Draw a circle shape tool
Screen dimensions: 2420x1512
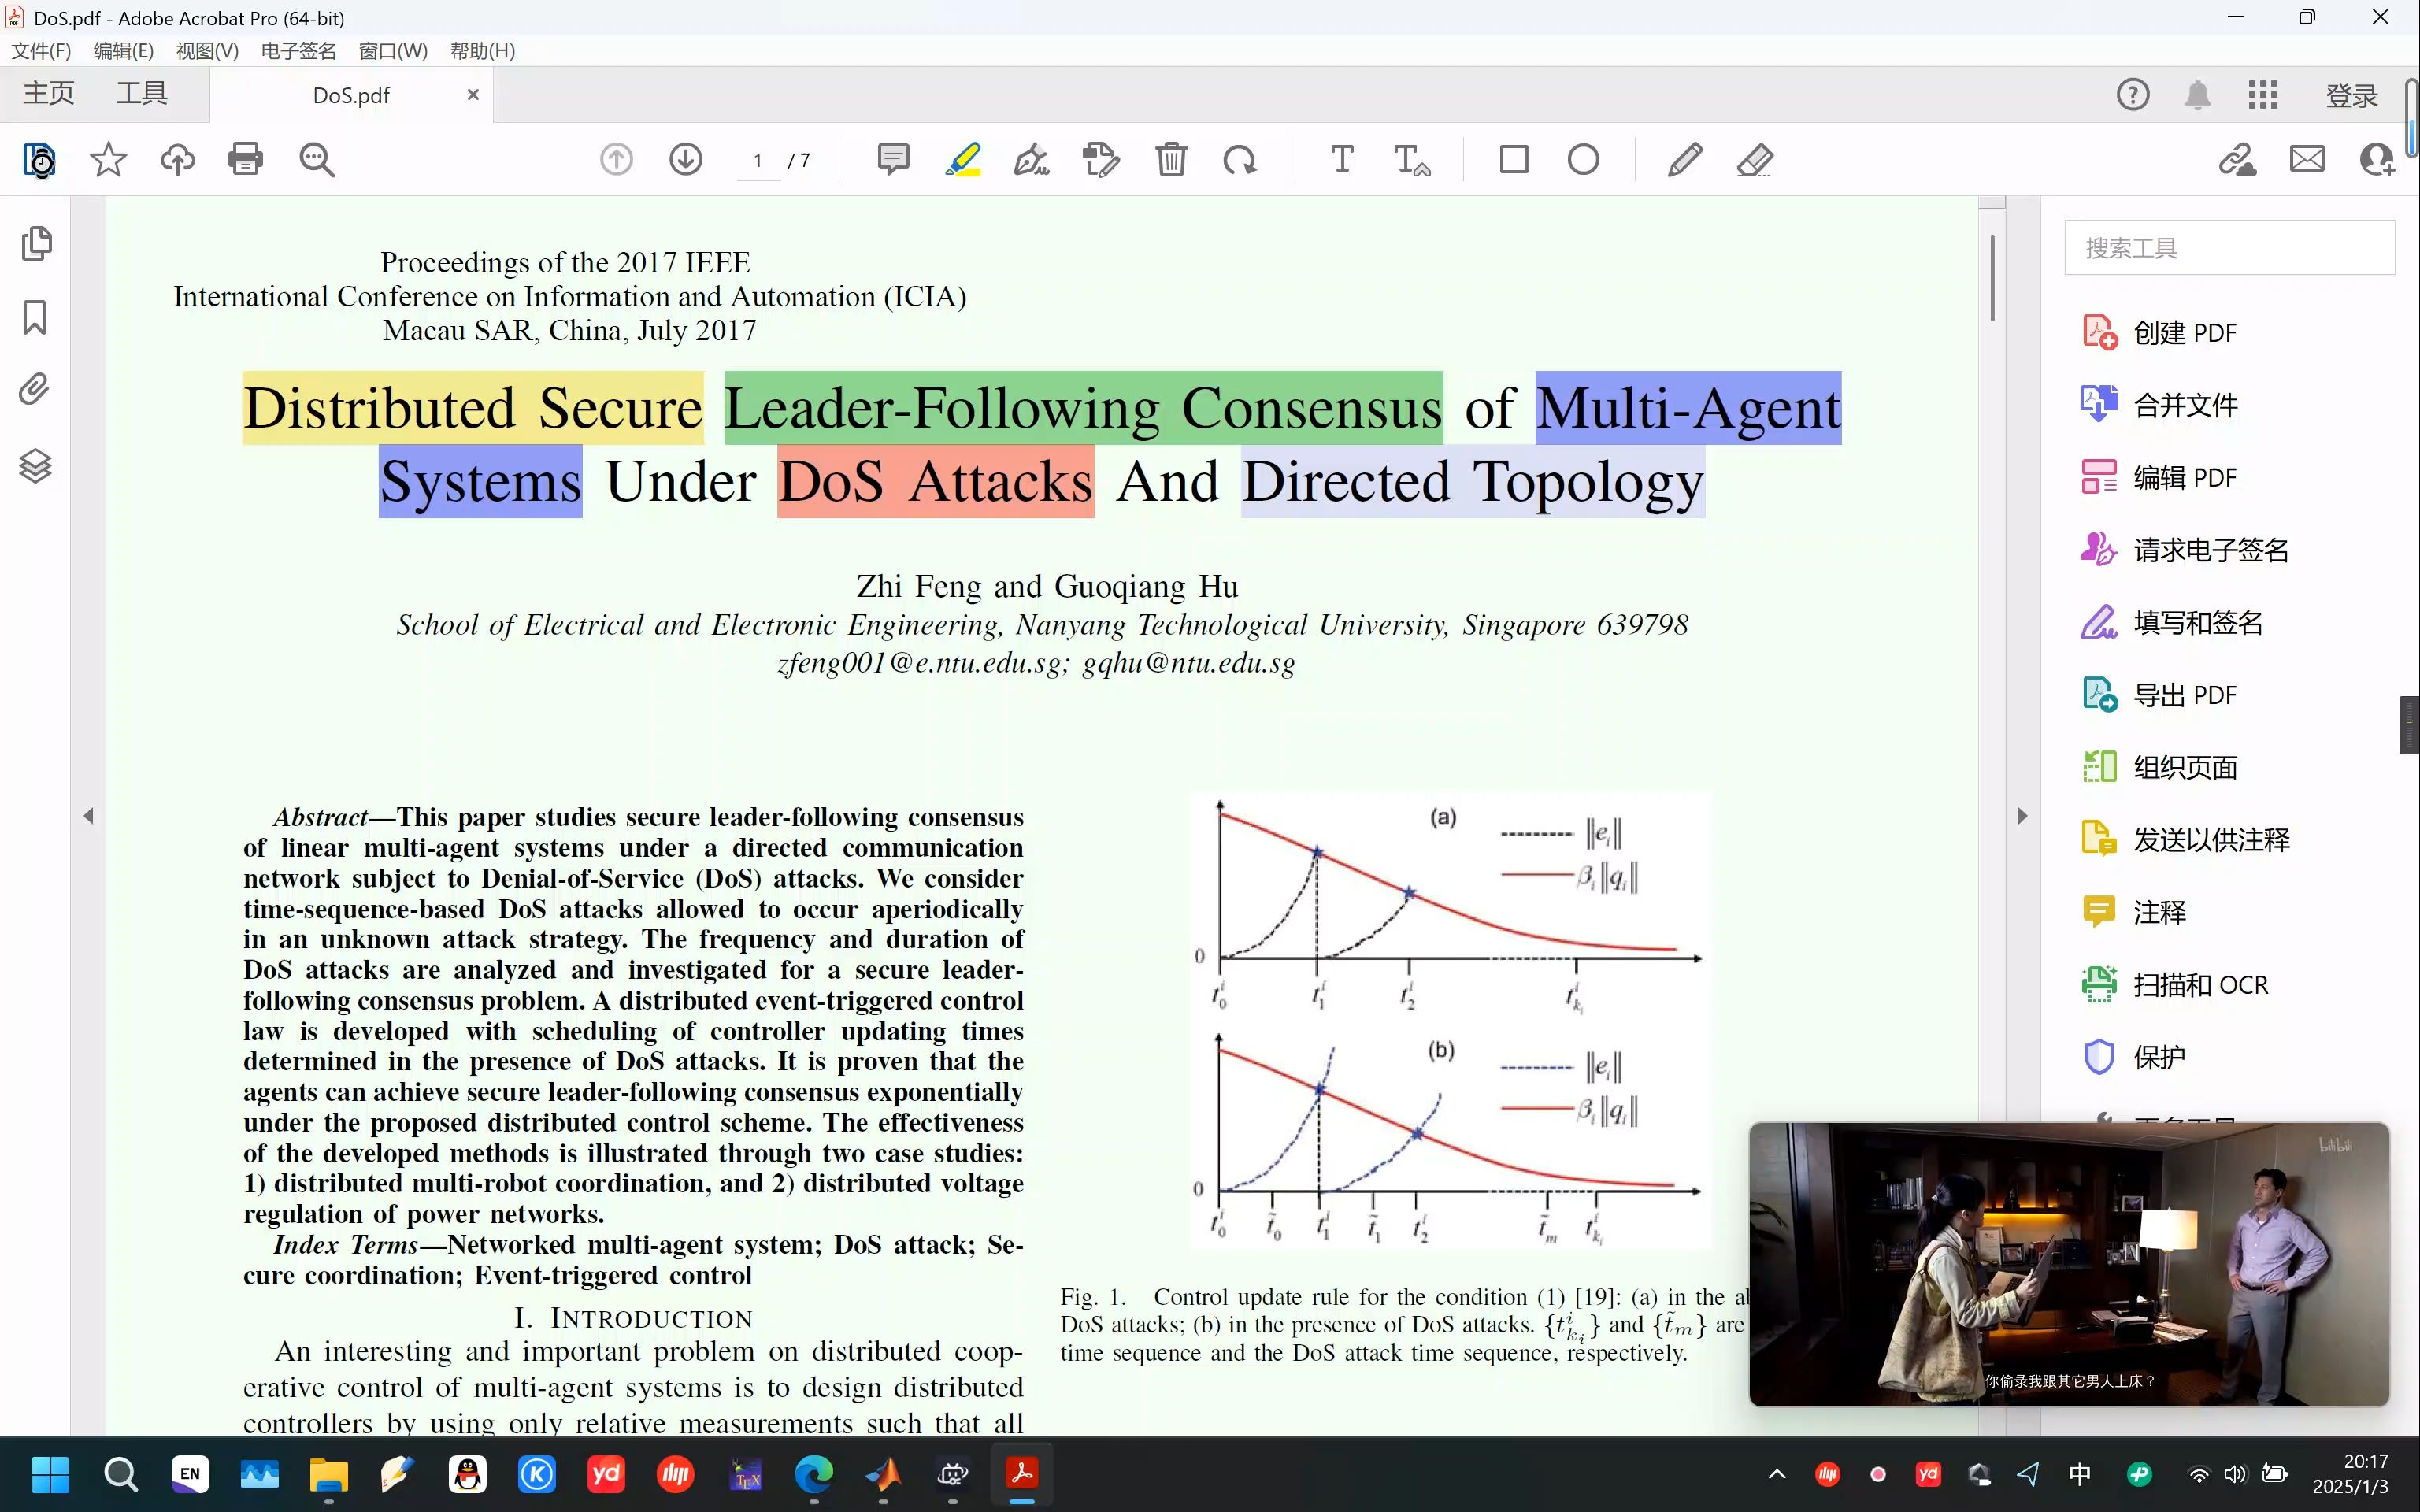coord(1583,159)
